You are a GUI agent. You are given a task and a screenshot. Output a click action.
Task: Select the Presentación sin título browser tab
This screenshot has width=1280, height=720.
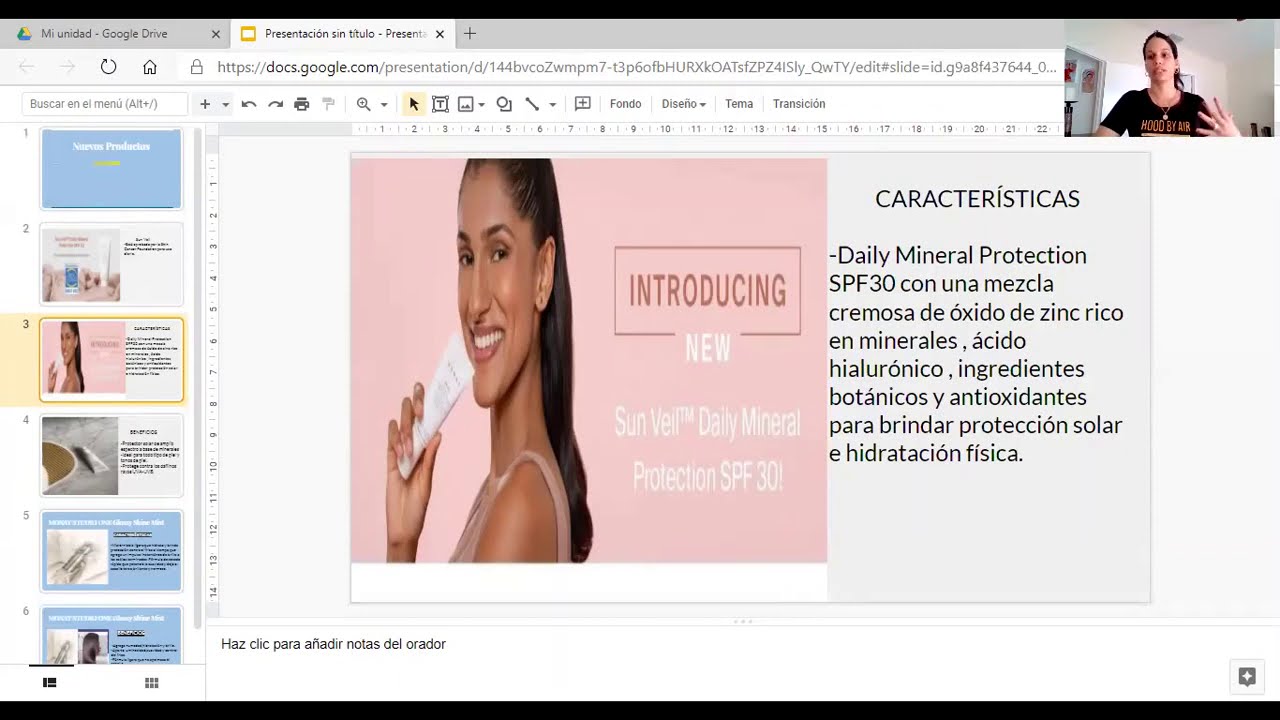pos(345,34)
